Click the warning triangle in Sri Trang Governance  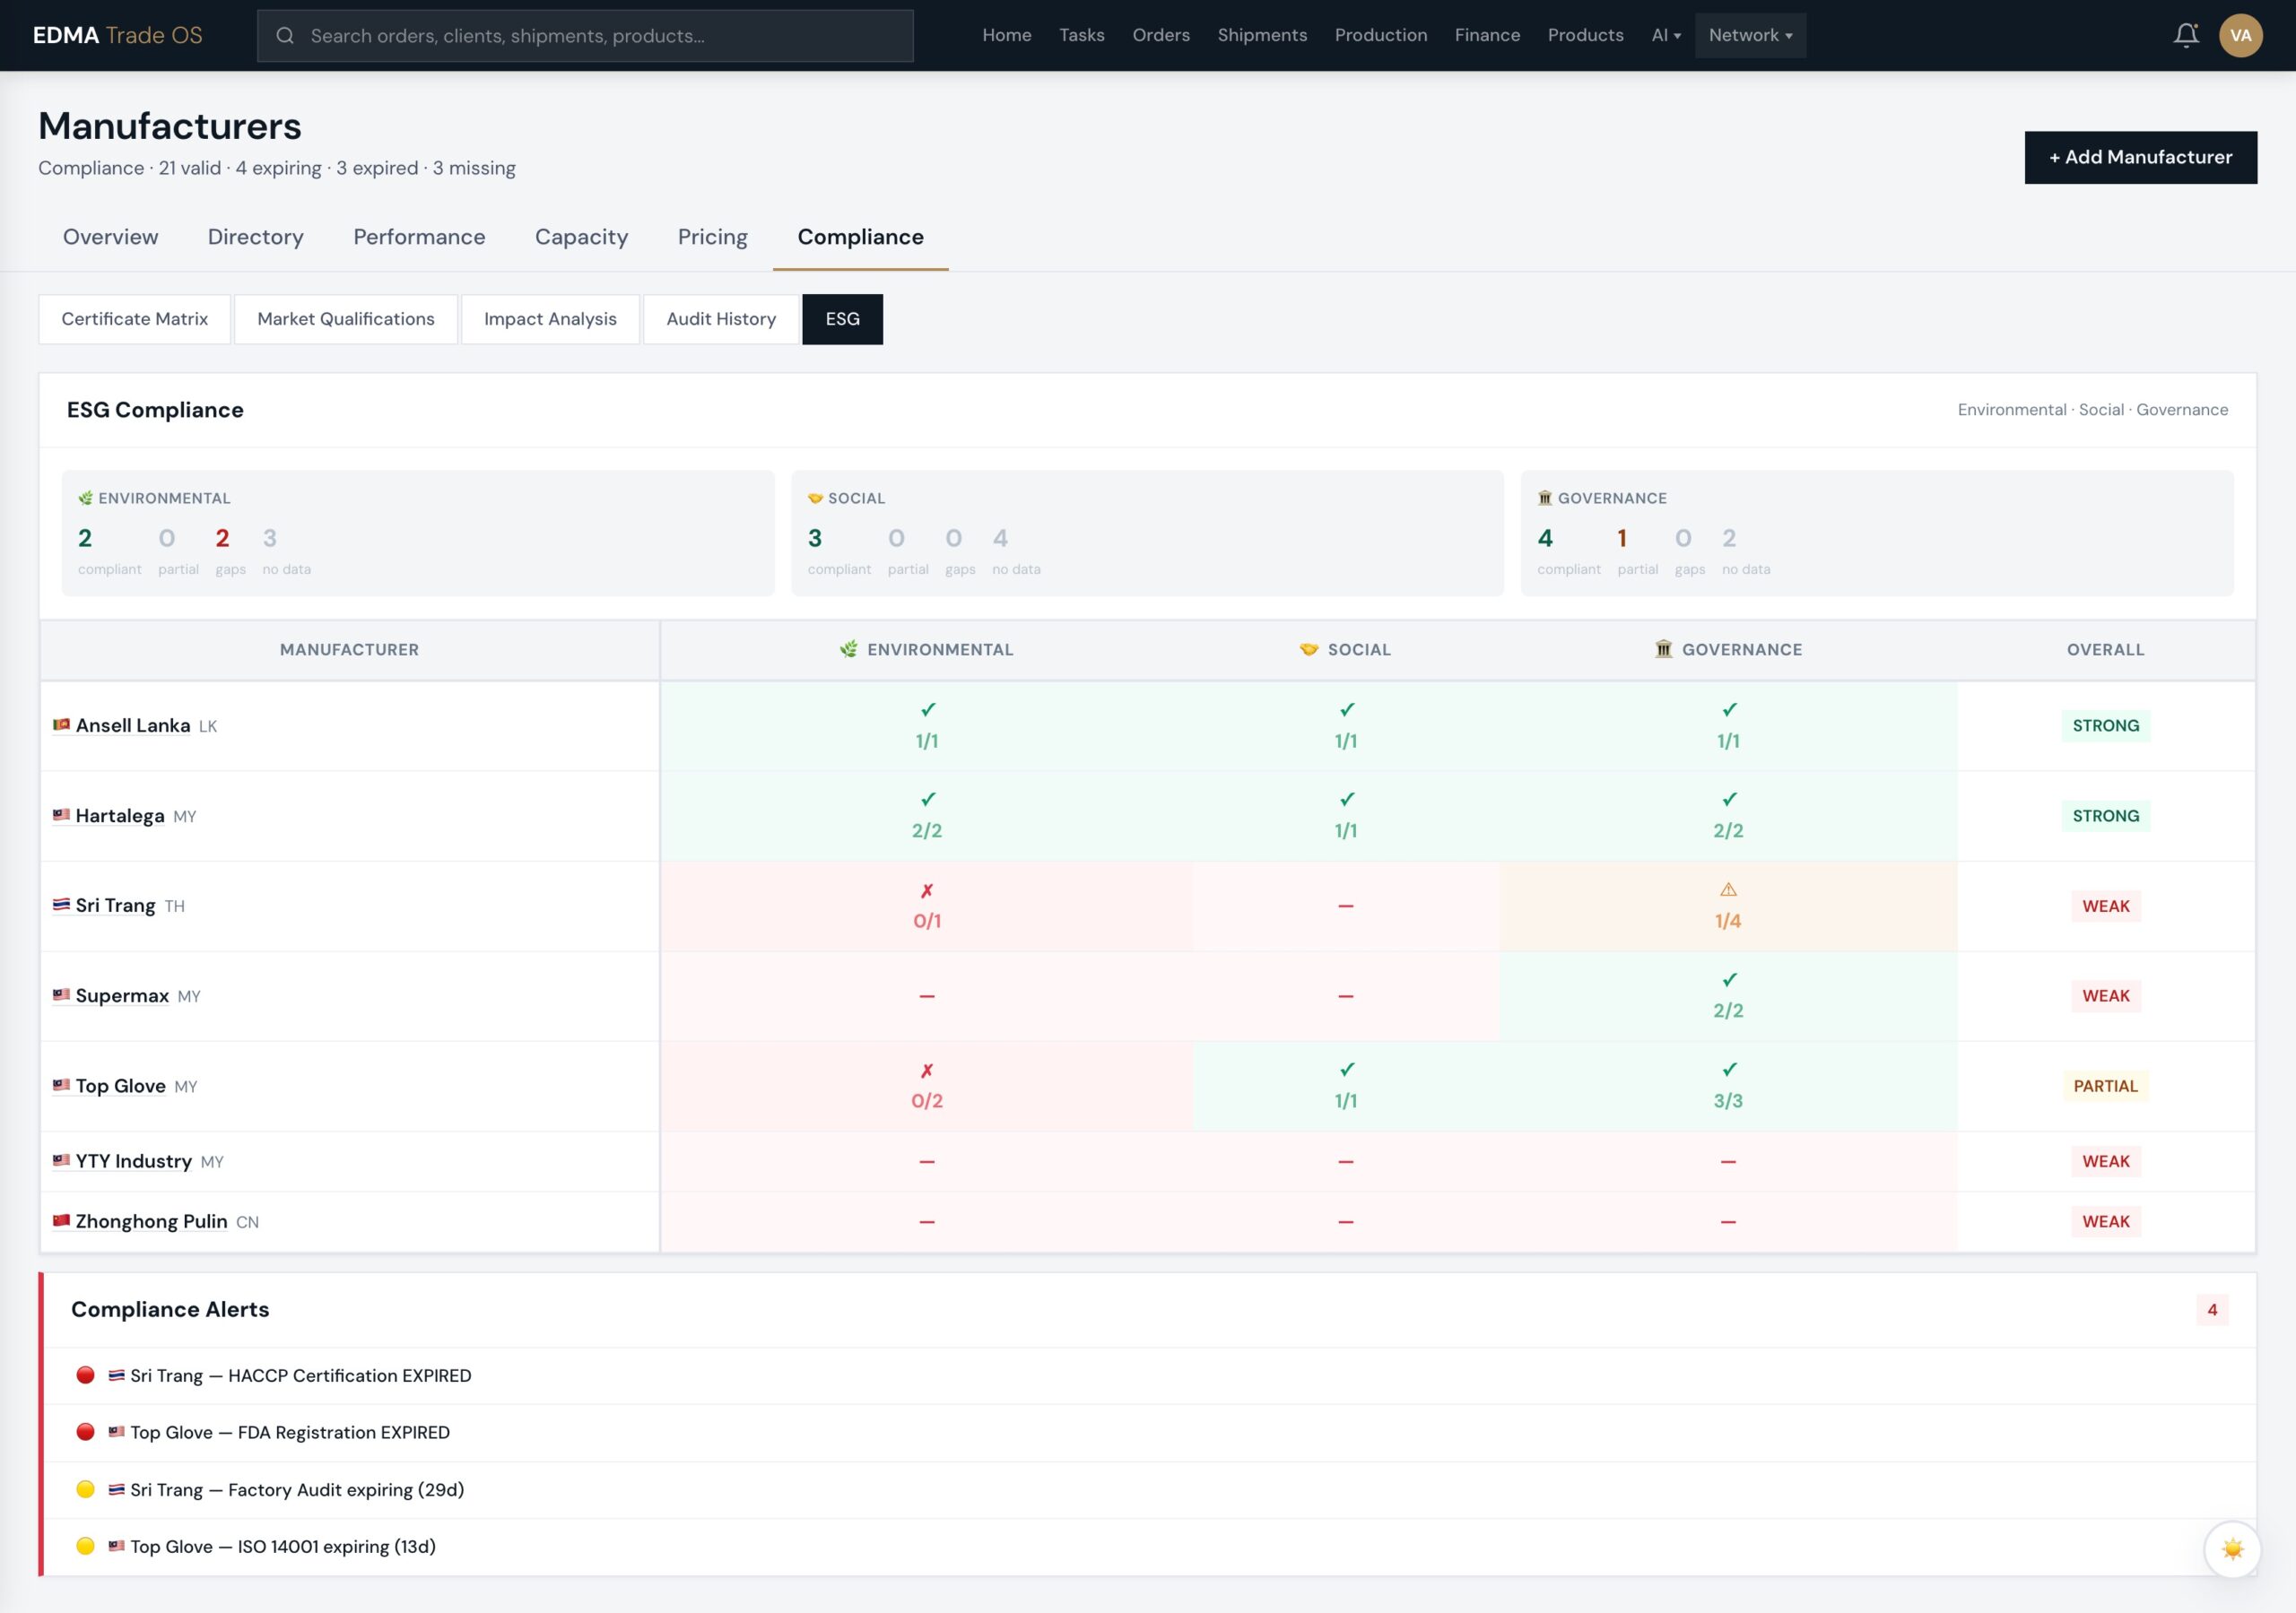point(1728,889)
